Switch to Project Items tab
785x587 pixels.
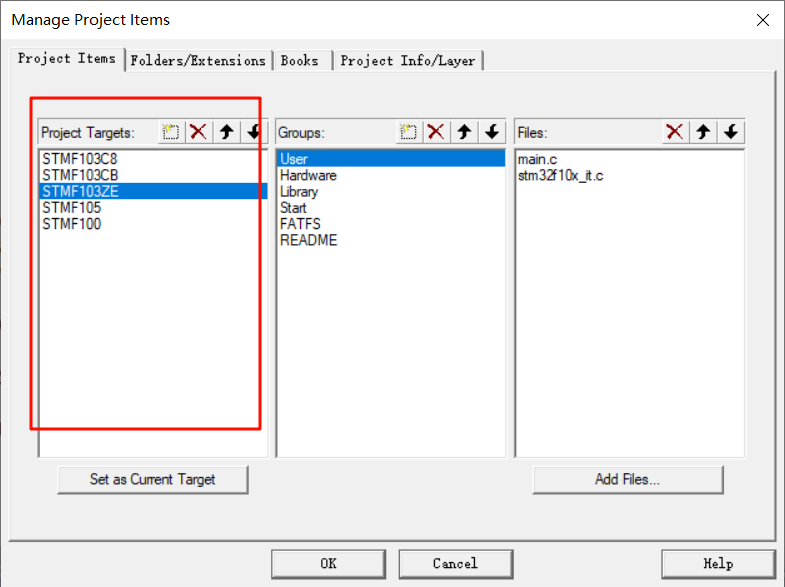click(x=67, y=59)
